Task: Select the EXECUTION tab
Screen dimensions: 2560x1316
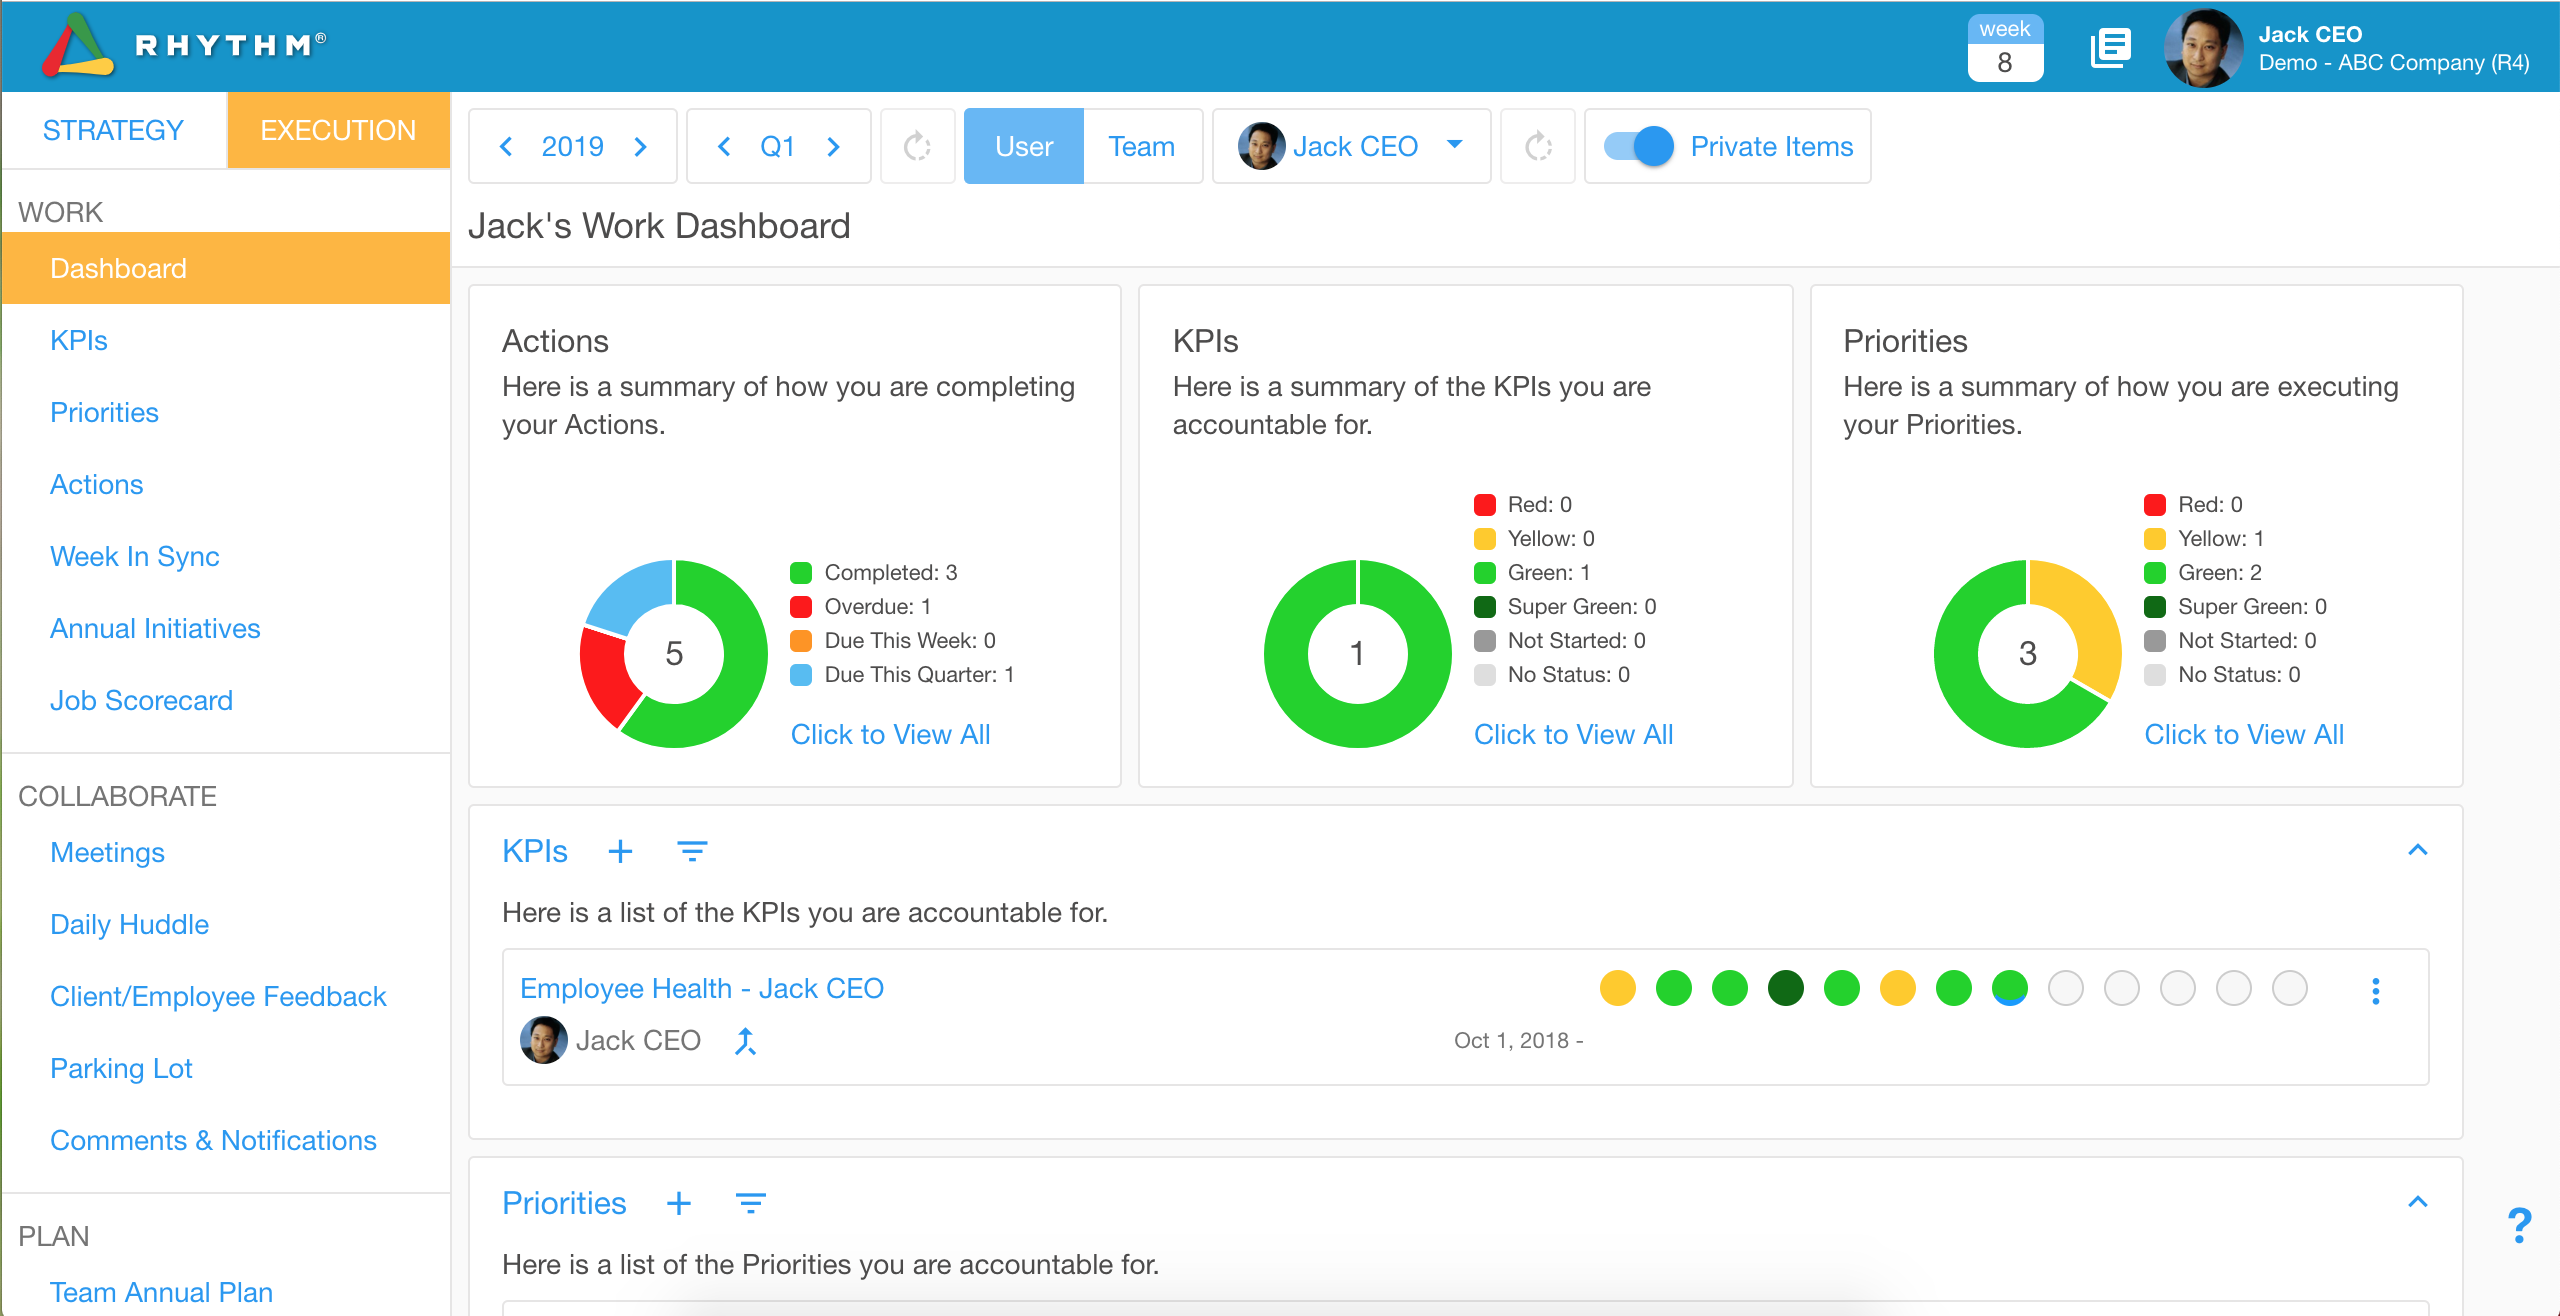Action: pyautogui.click(x=337, y=131)
